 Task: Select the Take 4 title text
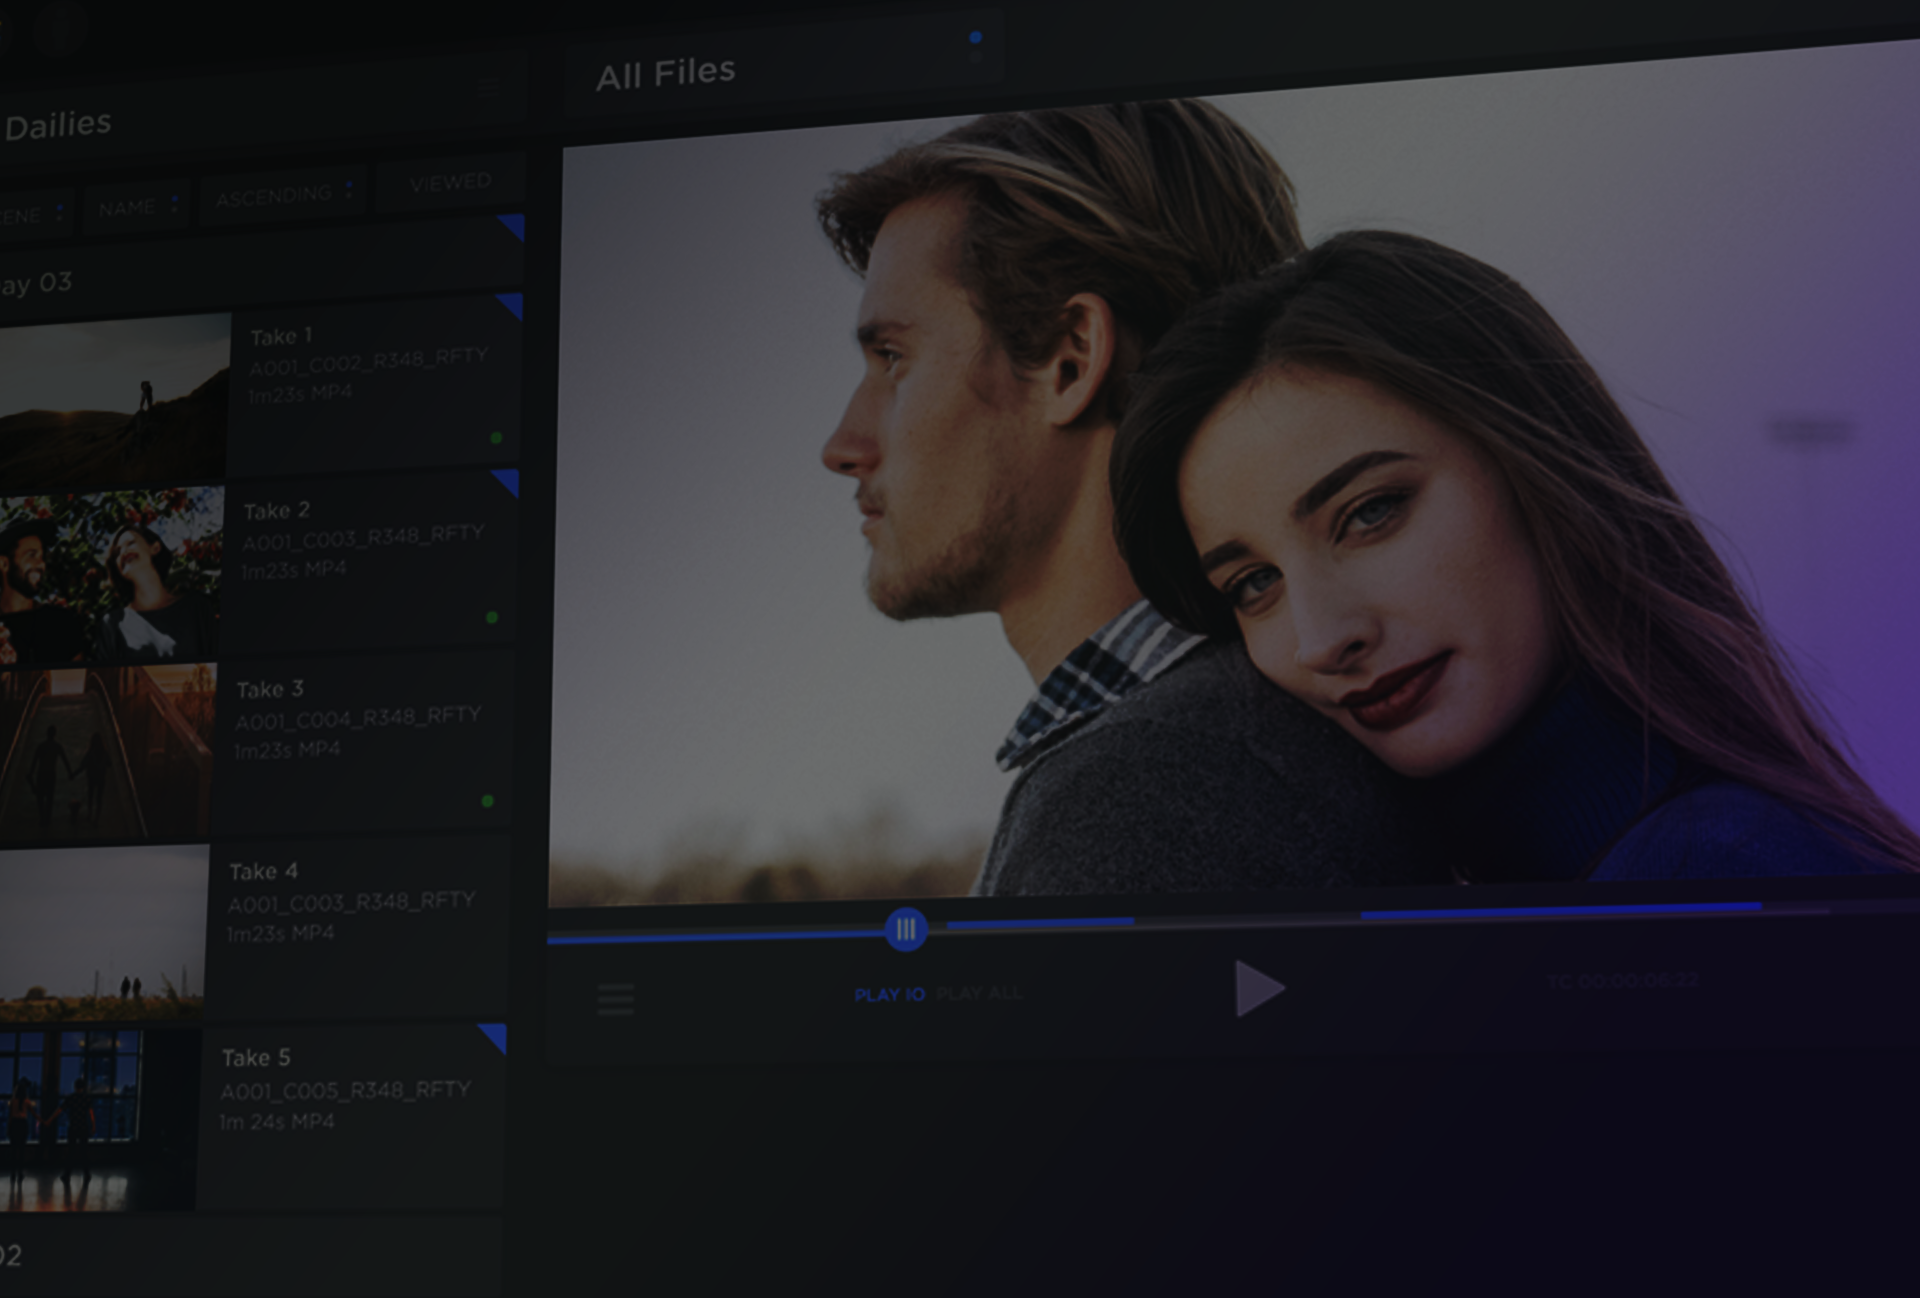click(x=264, y=872)
